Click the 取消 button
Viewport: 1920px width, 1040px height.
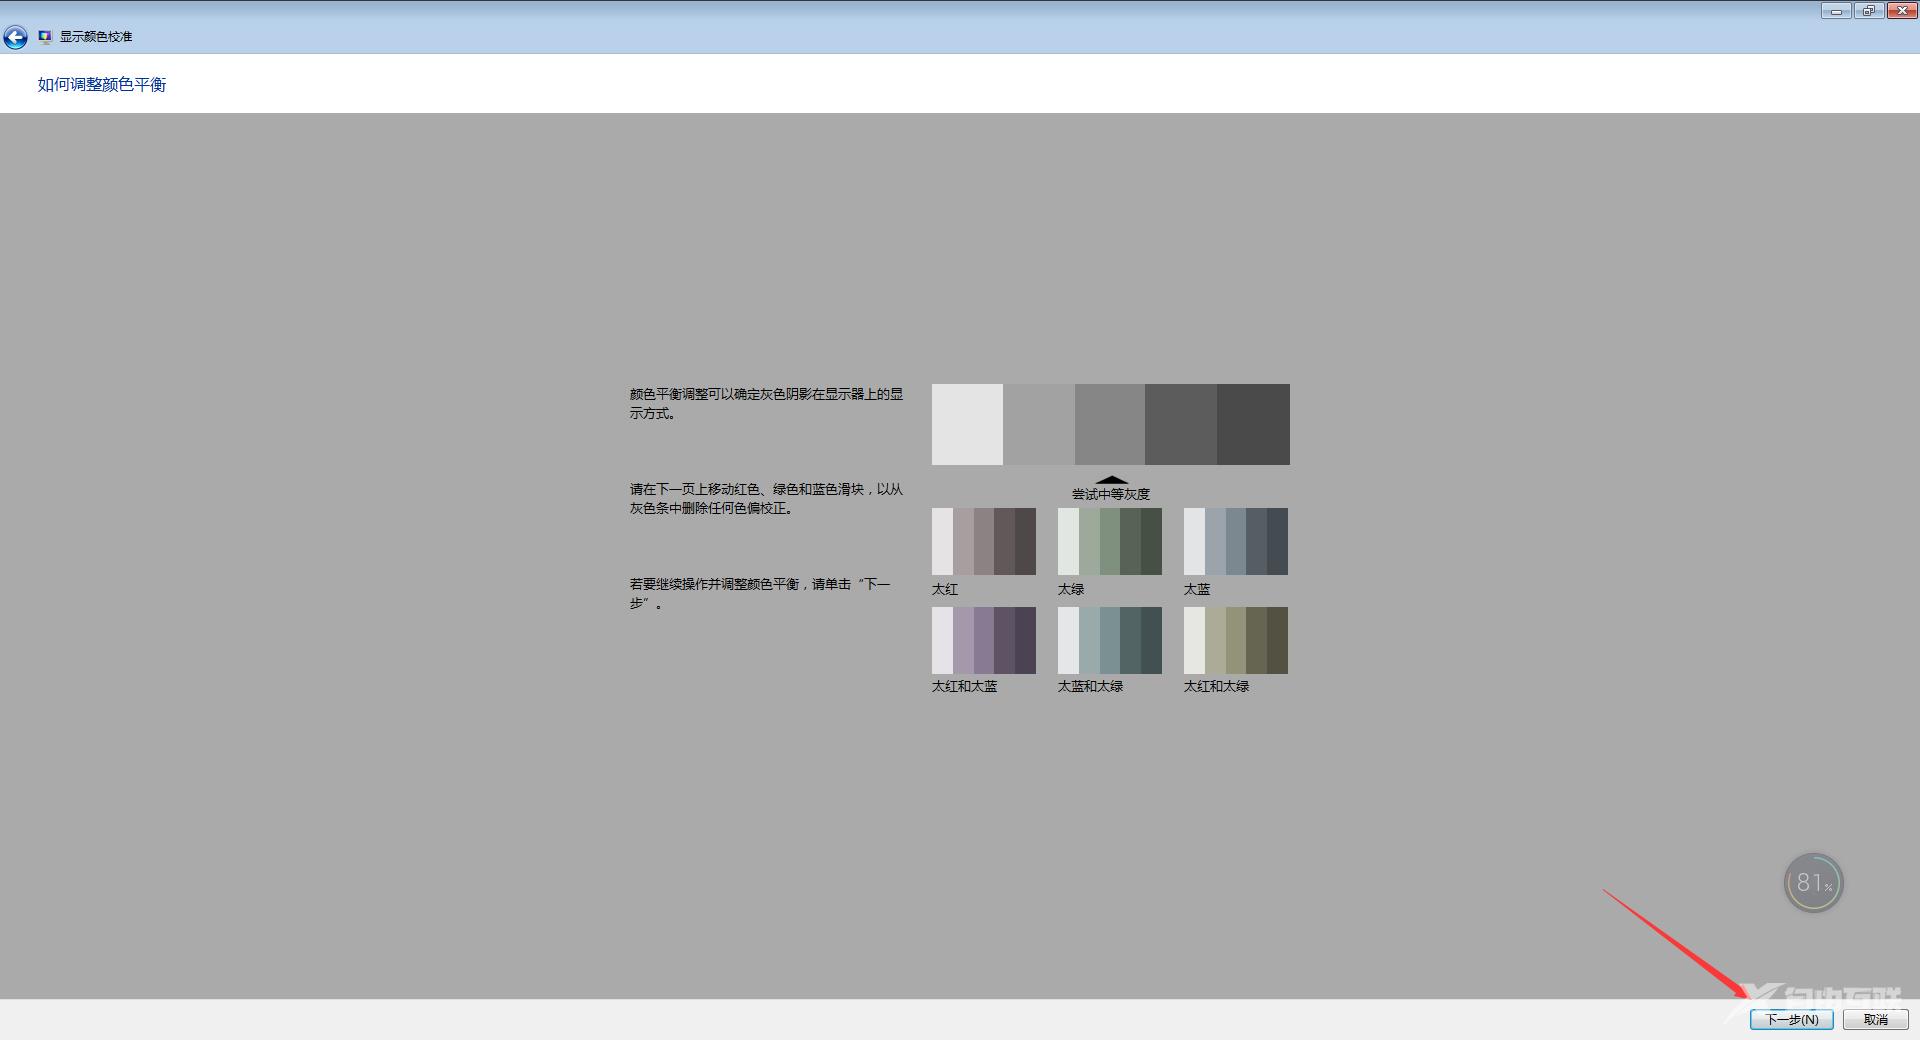[x=1876, y=1019]
